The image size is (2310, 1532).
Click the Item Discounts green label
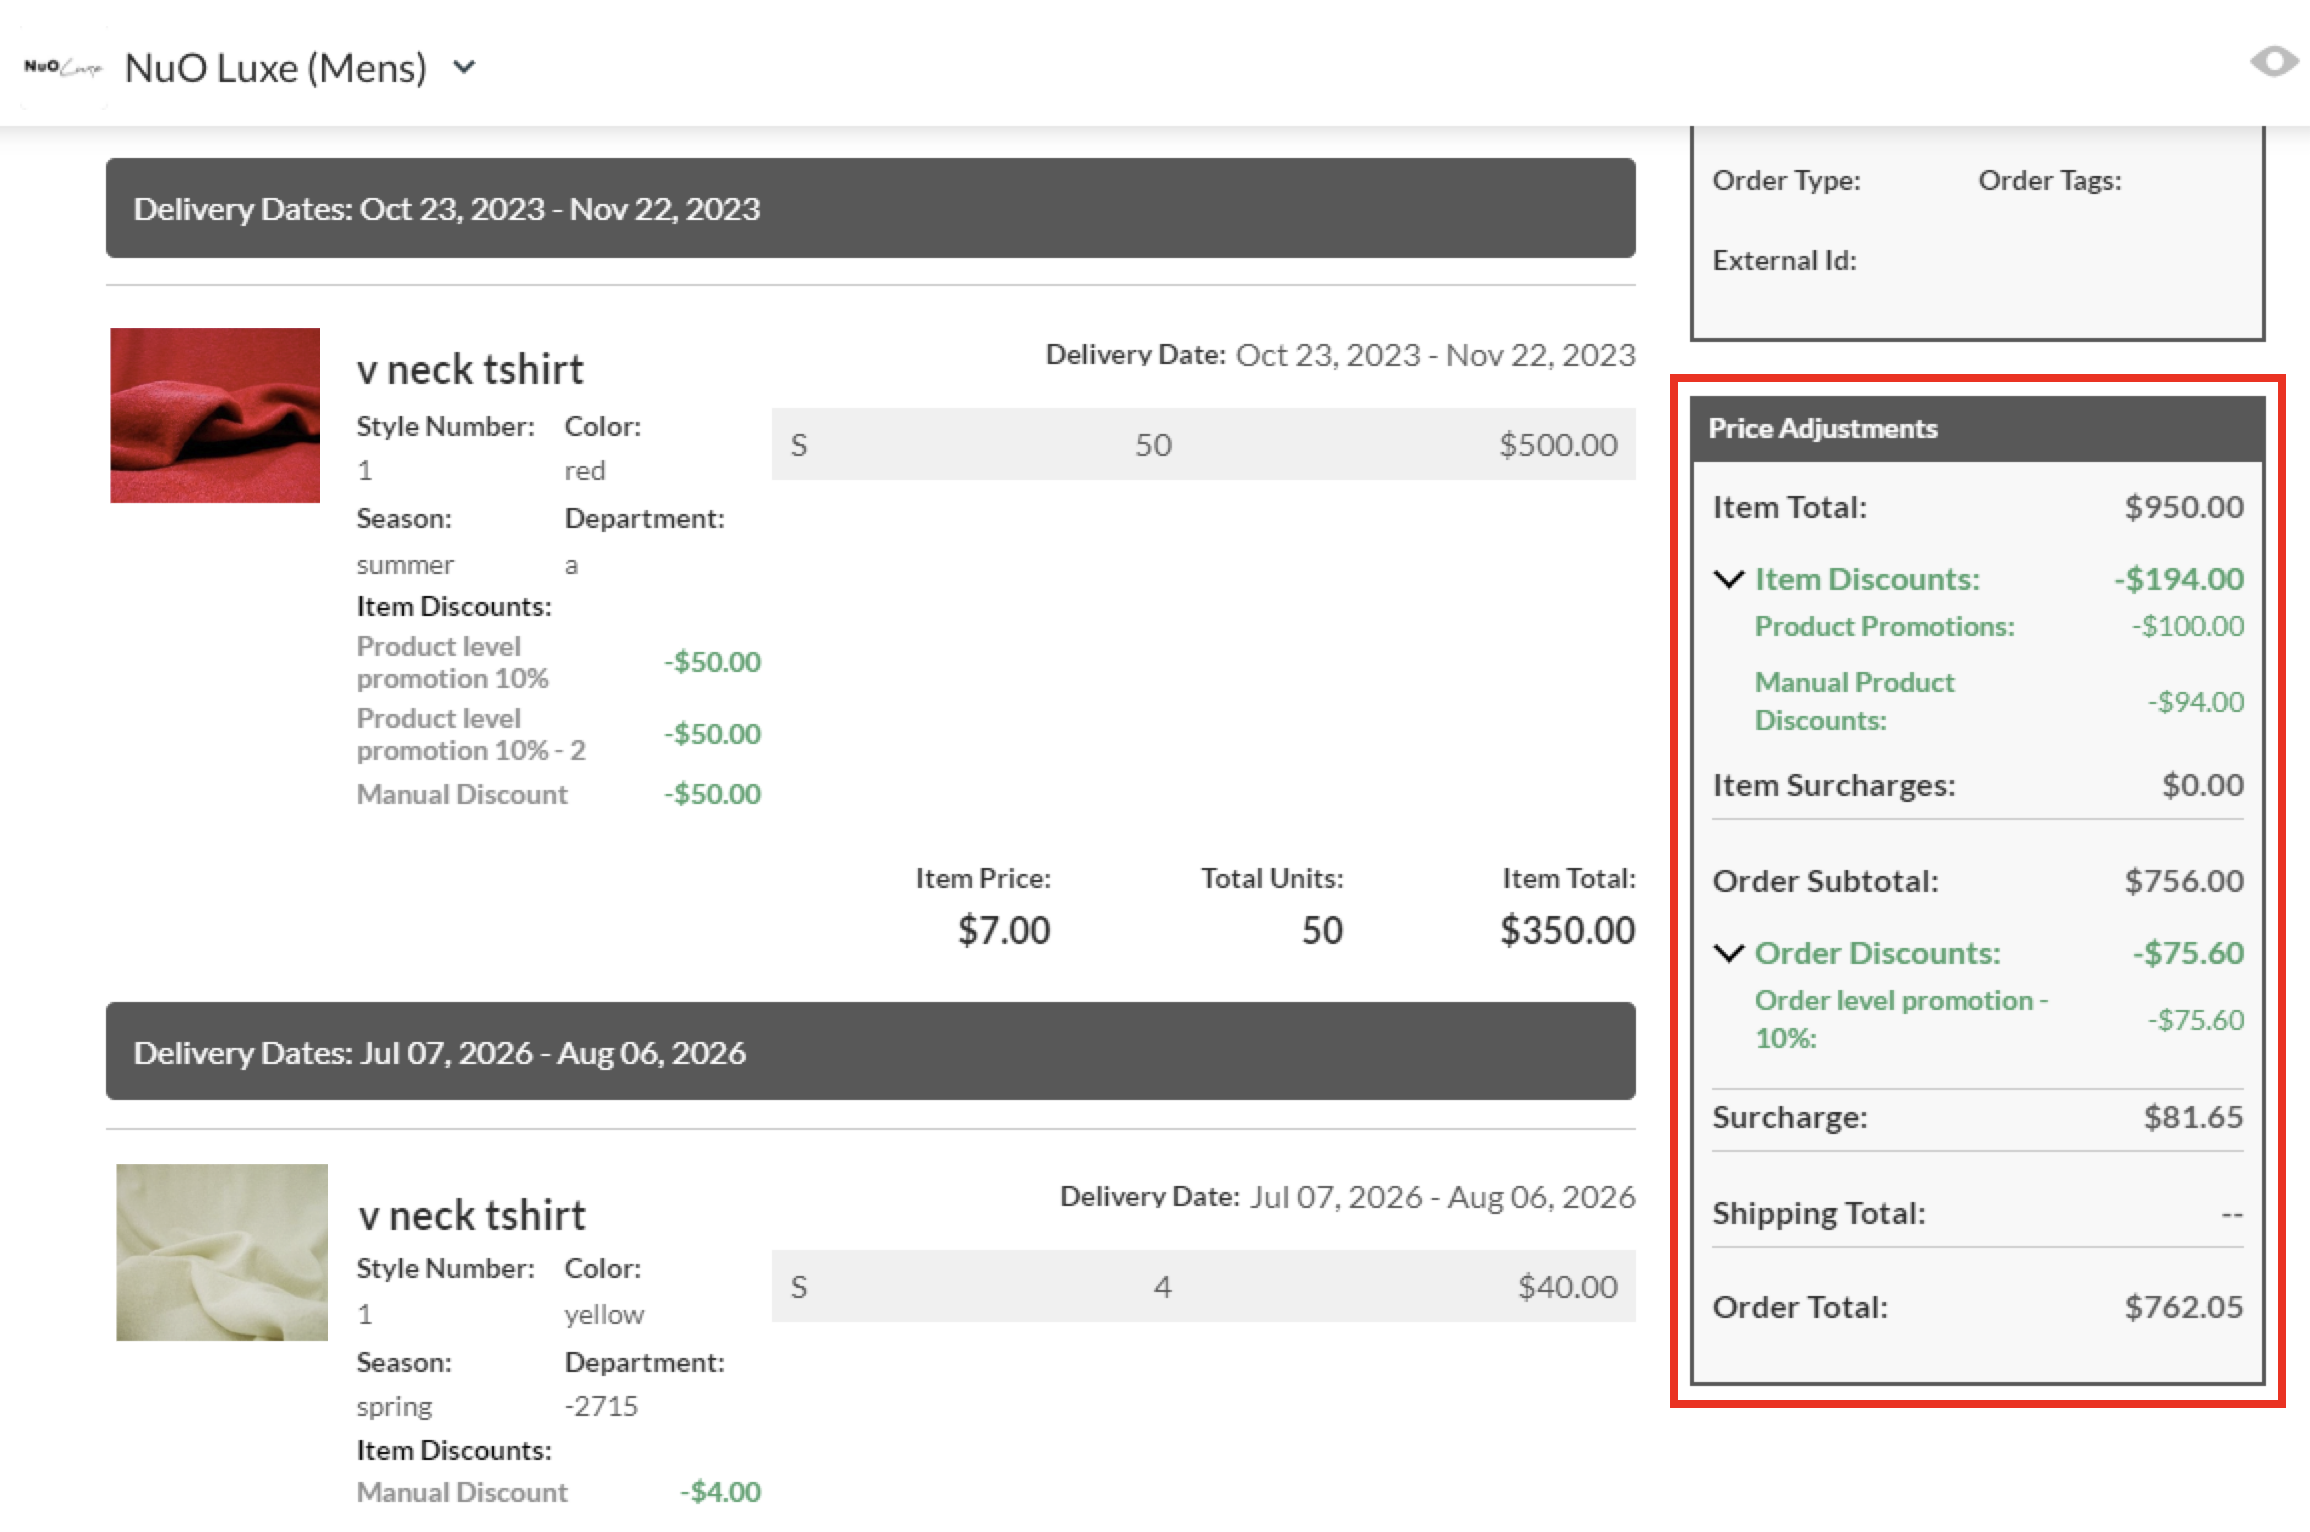tap(1867, 579)
